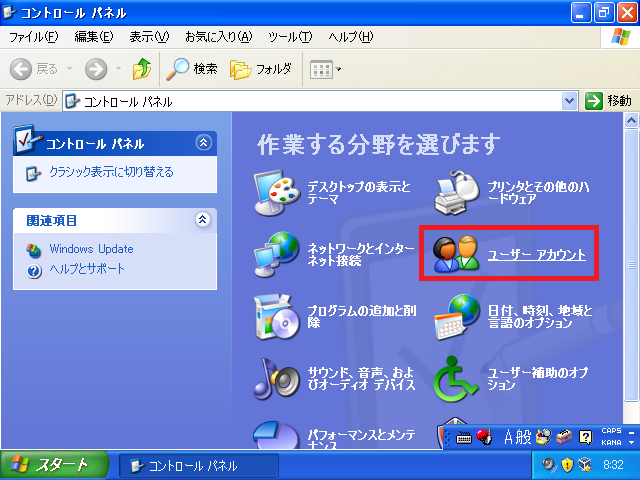Click the address bar コントロール パネル field
The width and height of the screenshot is (640, 480).
point(313,101)
